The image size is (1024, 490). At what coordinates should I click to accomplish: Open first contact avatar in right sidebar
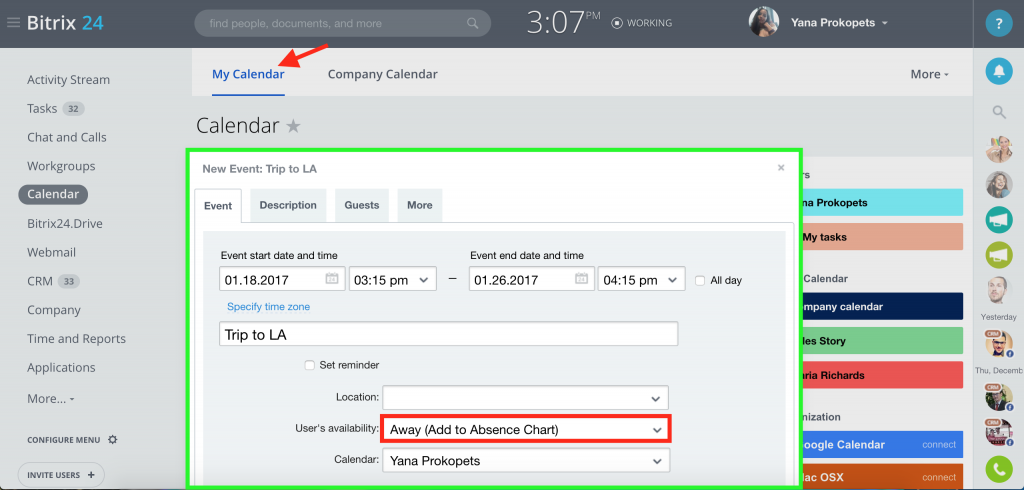pyautogui.click(x=999, y=150)
